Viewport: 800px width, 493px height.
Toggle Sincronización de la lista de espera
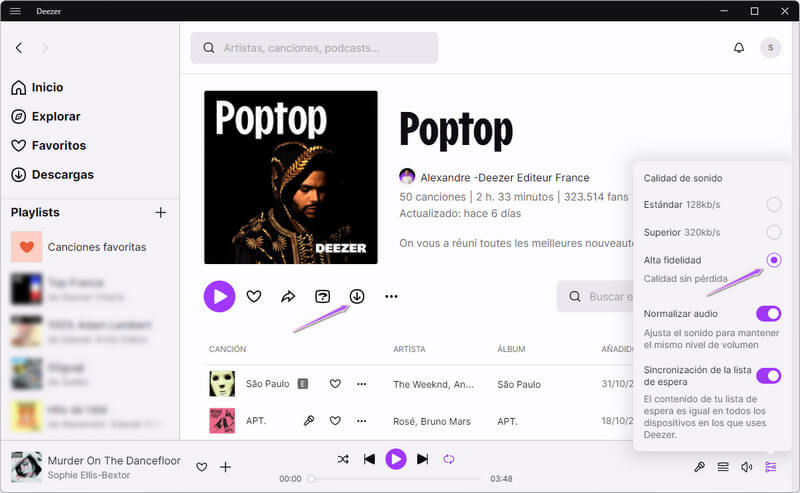coord(768,376)
